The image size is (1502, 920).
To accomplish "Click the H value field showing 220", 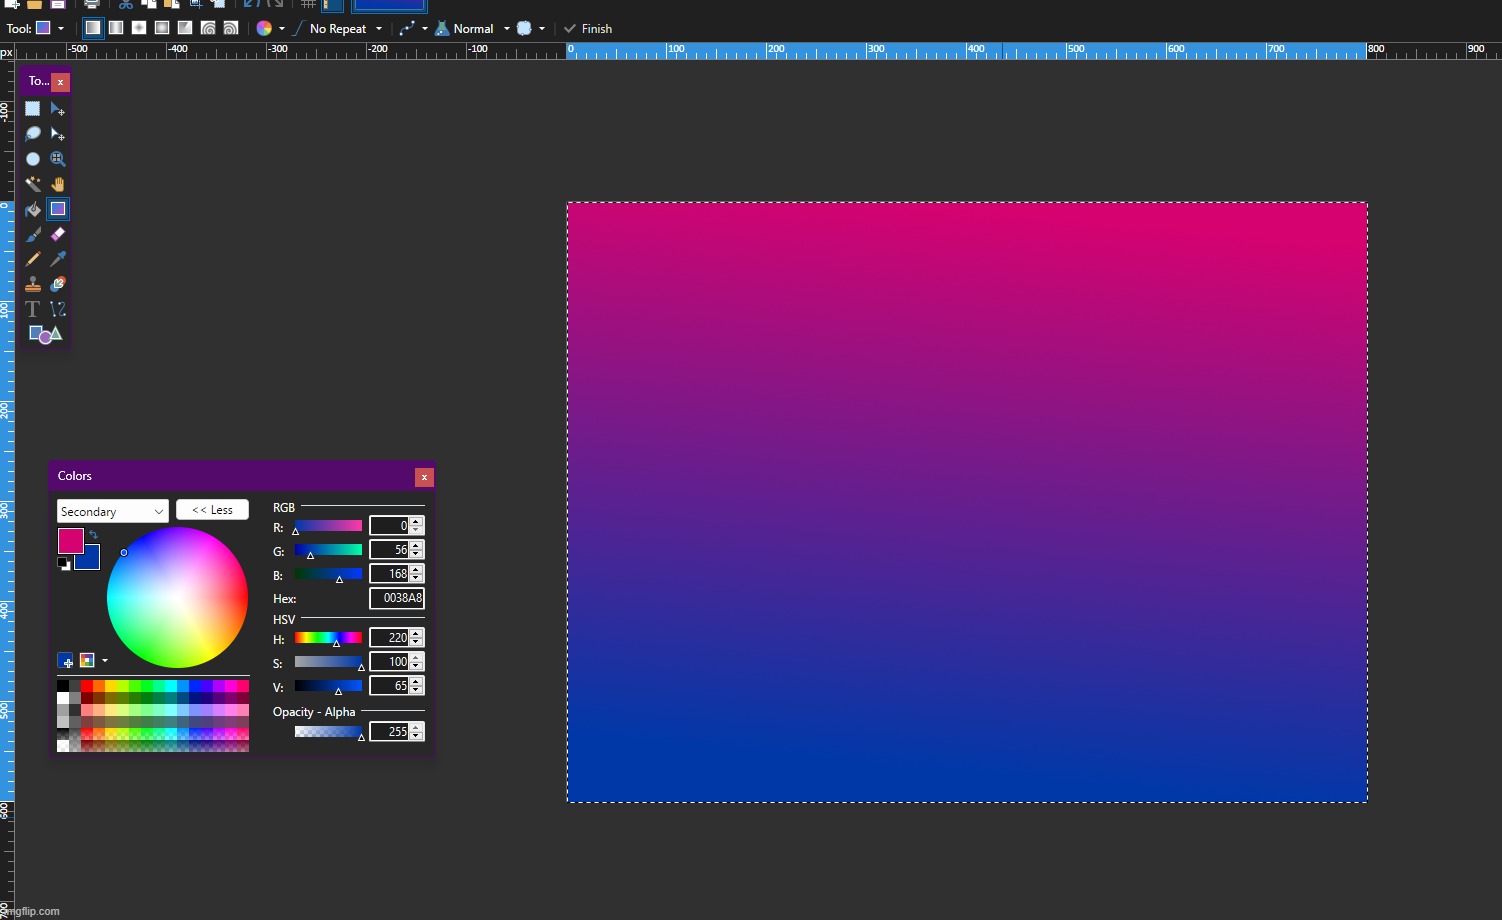I will tap(390, 638).
